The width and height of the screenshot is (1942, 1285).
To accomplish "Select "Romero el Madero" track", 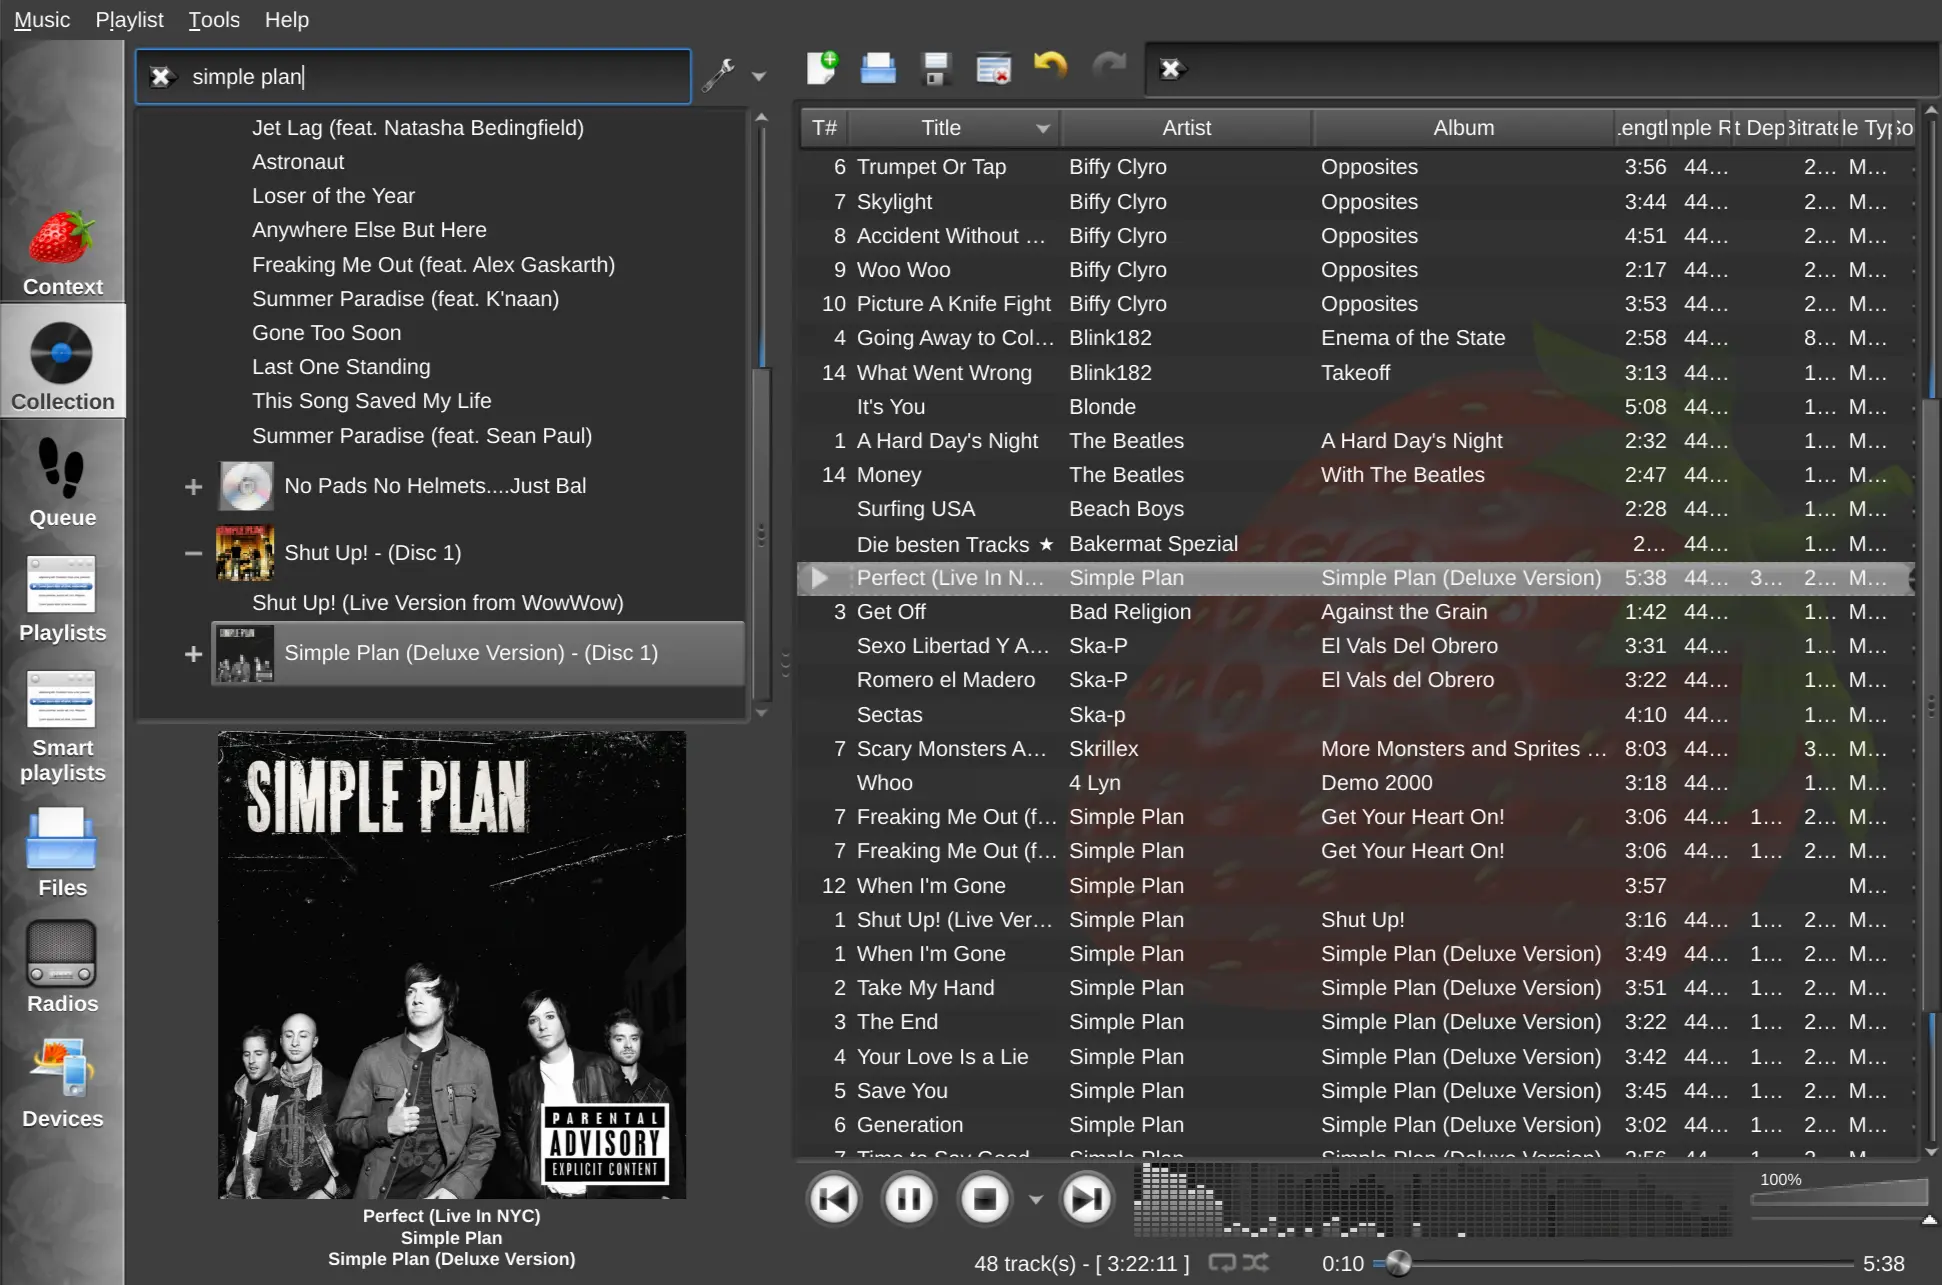I will click(x=1355, y=680).
